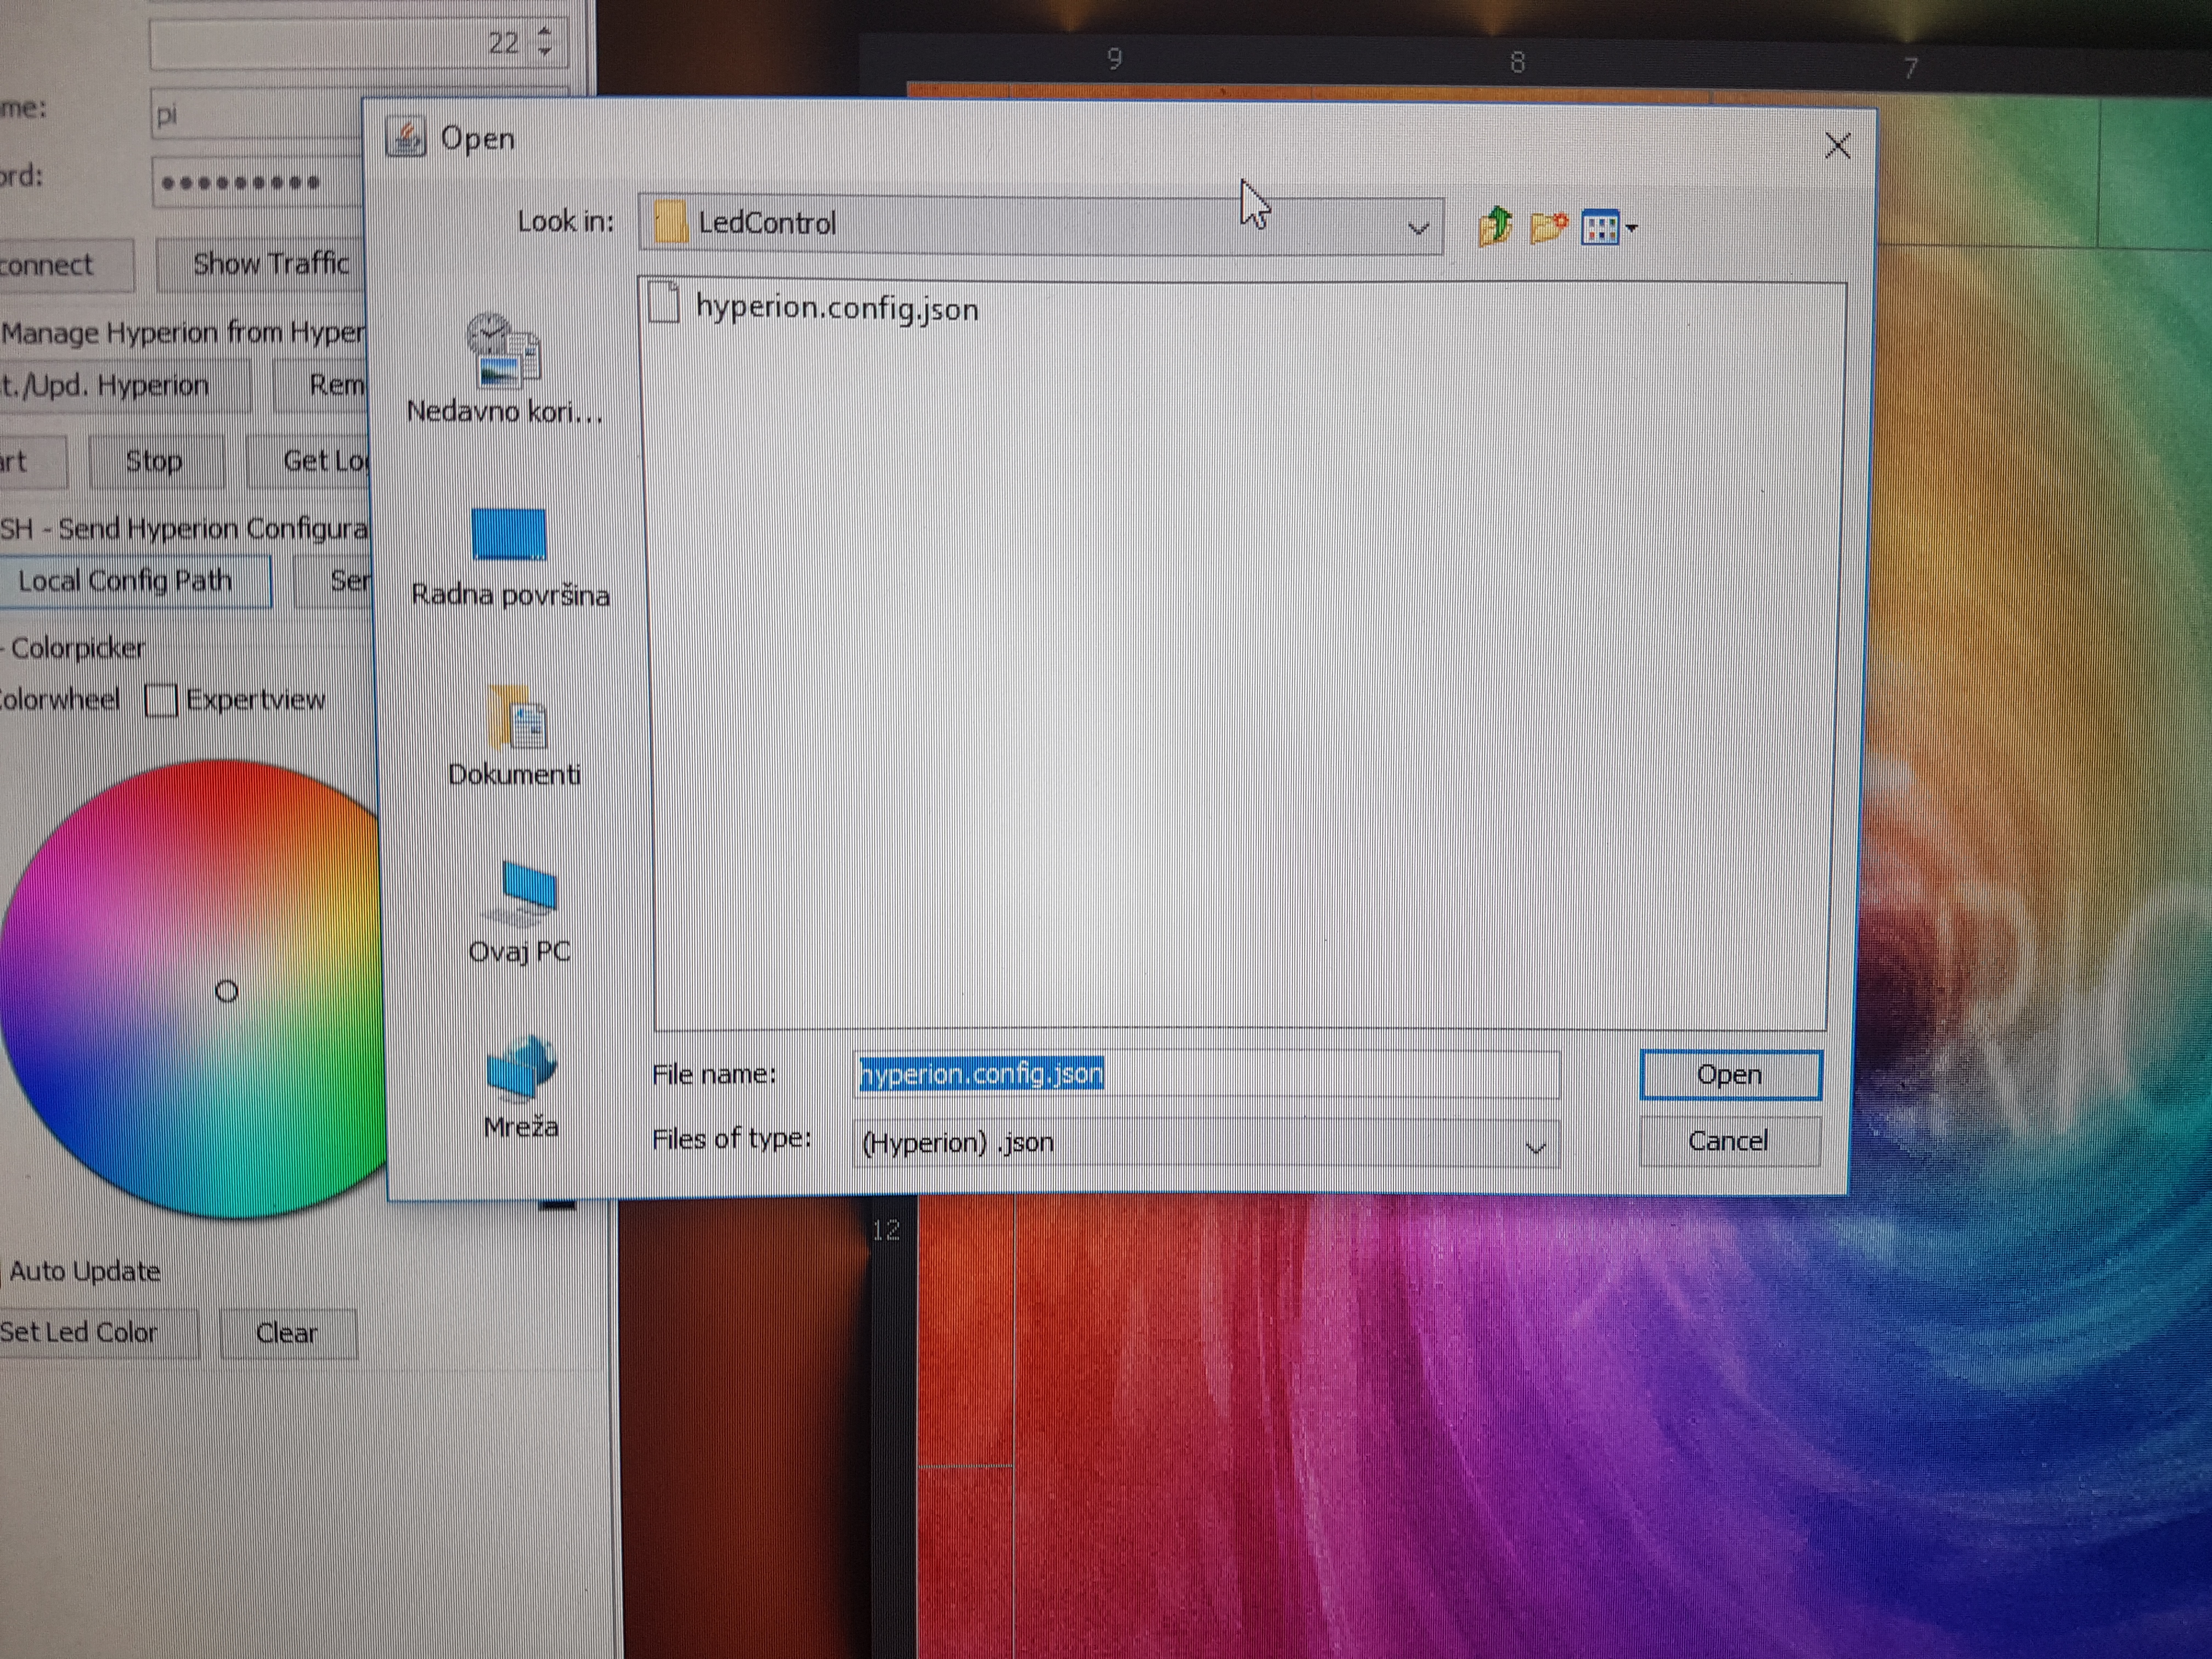
Task: Increase the port value with spinner arrow
Action: pos(545,32)
